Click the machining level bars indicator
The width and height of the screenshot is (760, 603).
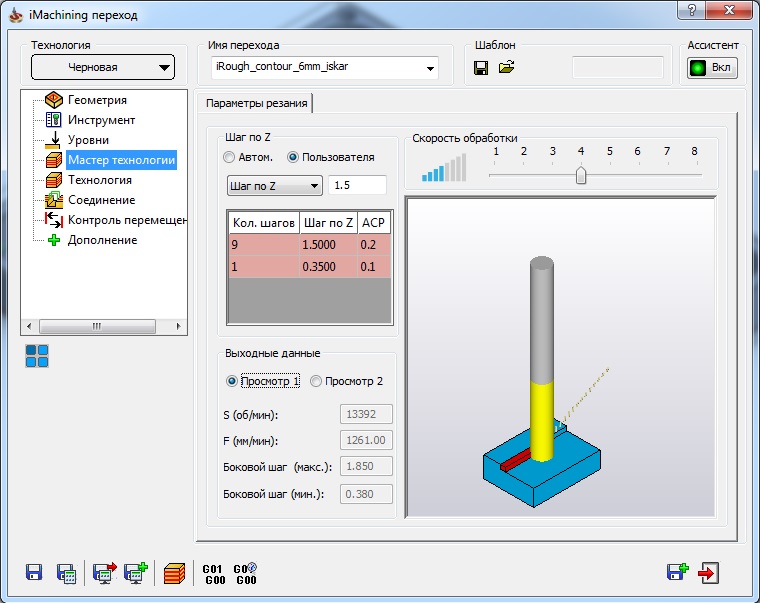click(444, 168)
